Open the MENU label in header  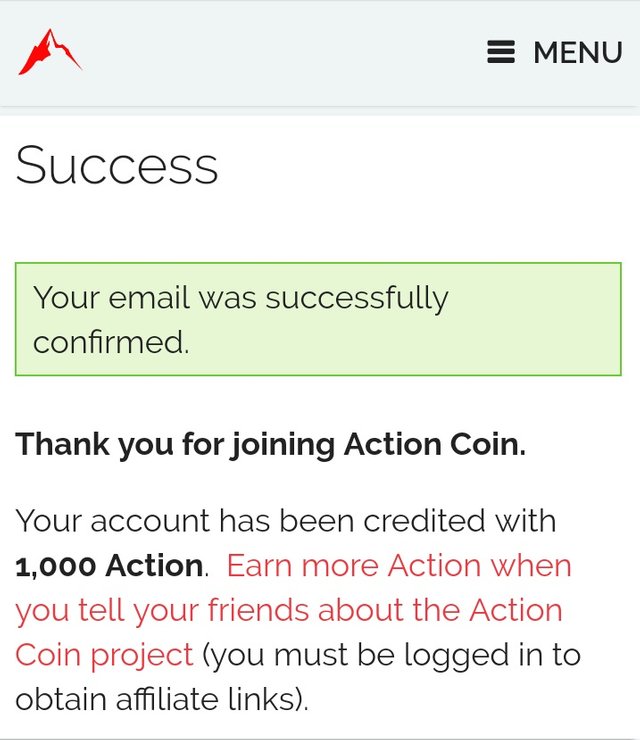point(577,53)
